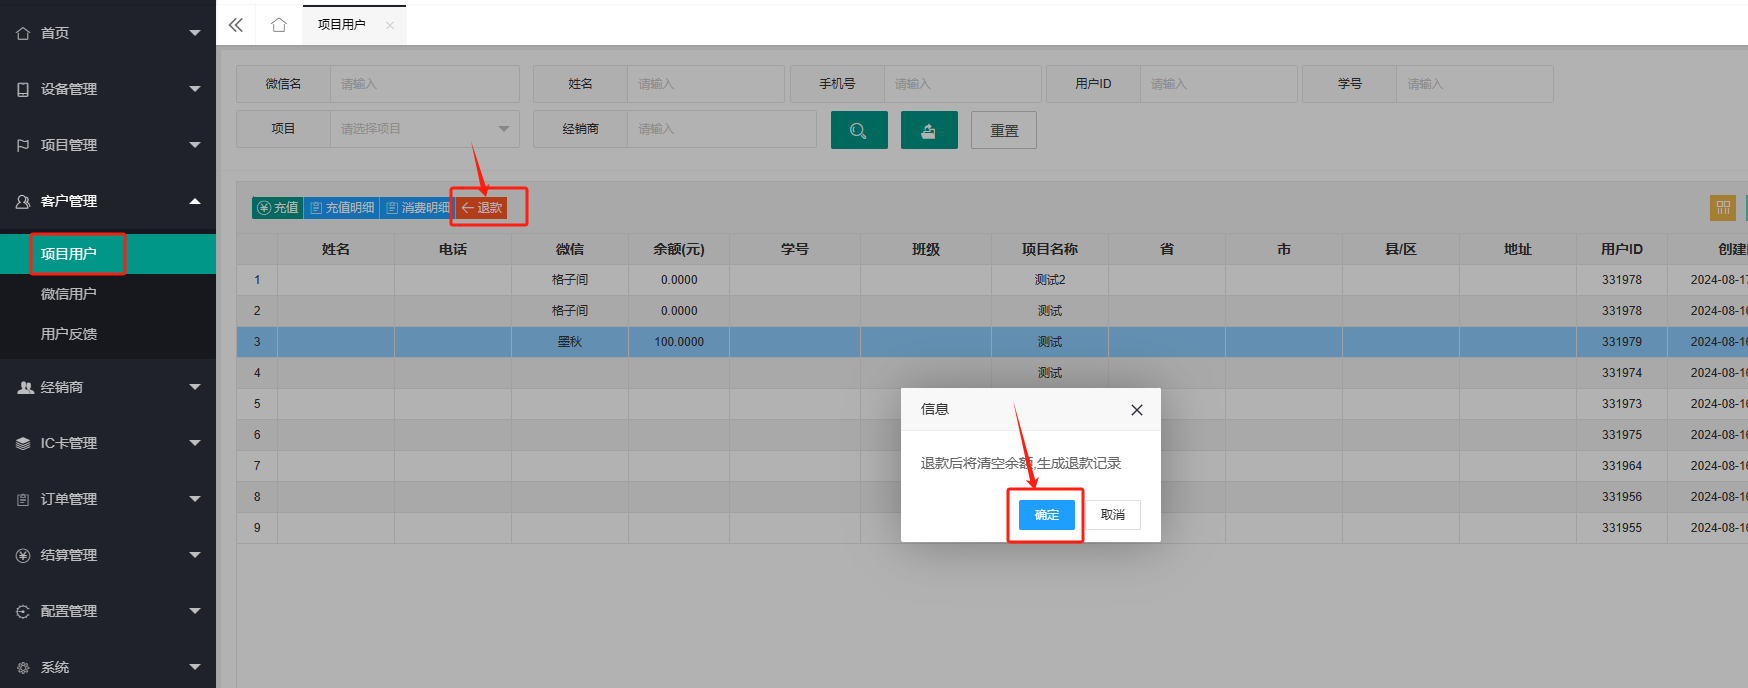The width and height of the screenshot is (1748, 688).
Task: Click the green export button
Action: pyautogui.click(x=929, y=130)
